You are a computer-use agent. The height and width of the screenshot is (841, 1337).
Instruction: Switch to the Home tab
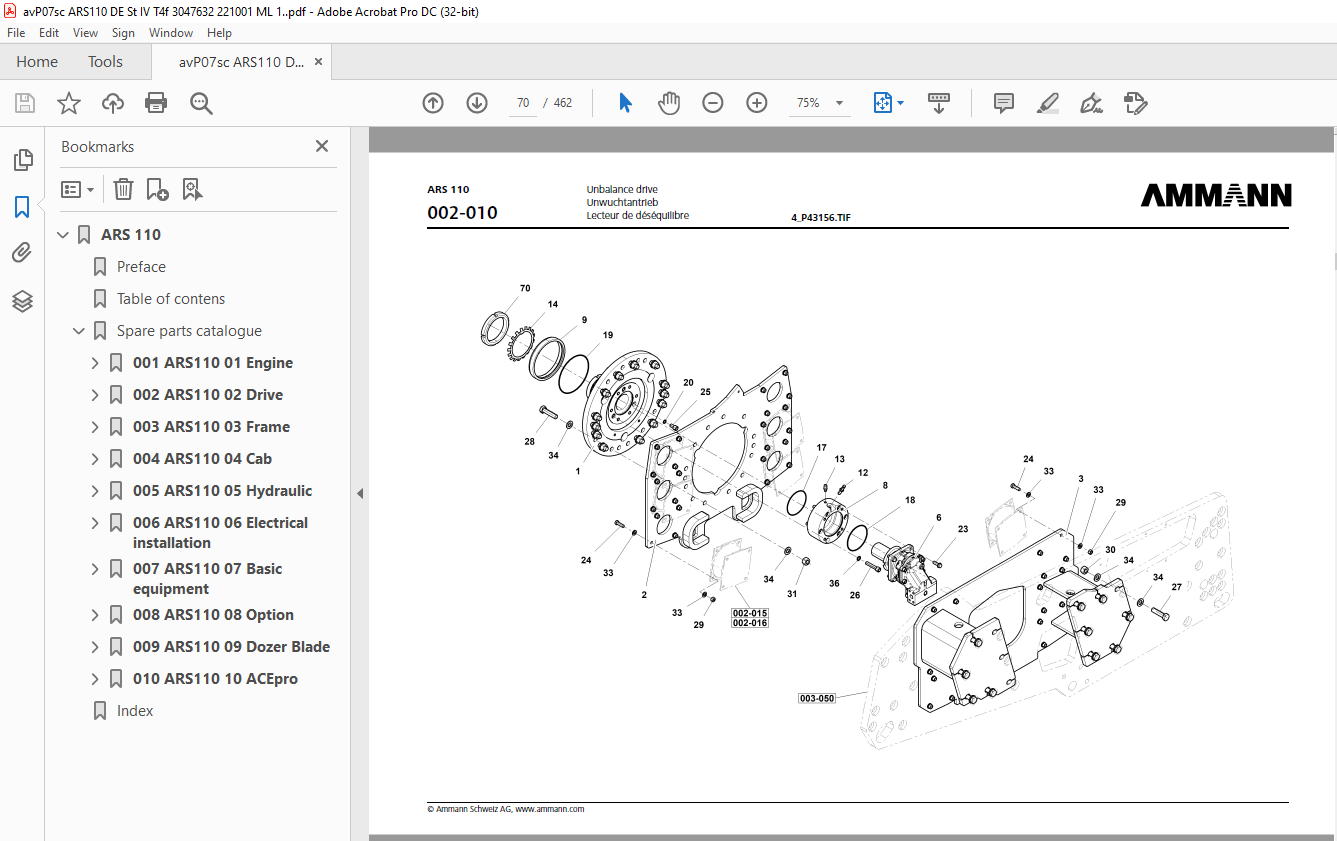point(37,62)
